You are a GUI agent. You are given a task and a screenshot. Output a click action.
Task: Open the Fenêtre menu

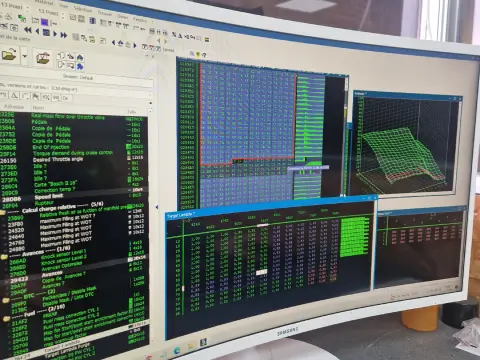140,20
